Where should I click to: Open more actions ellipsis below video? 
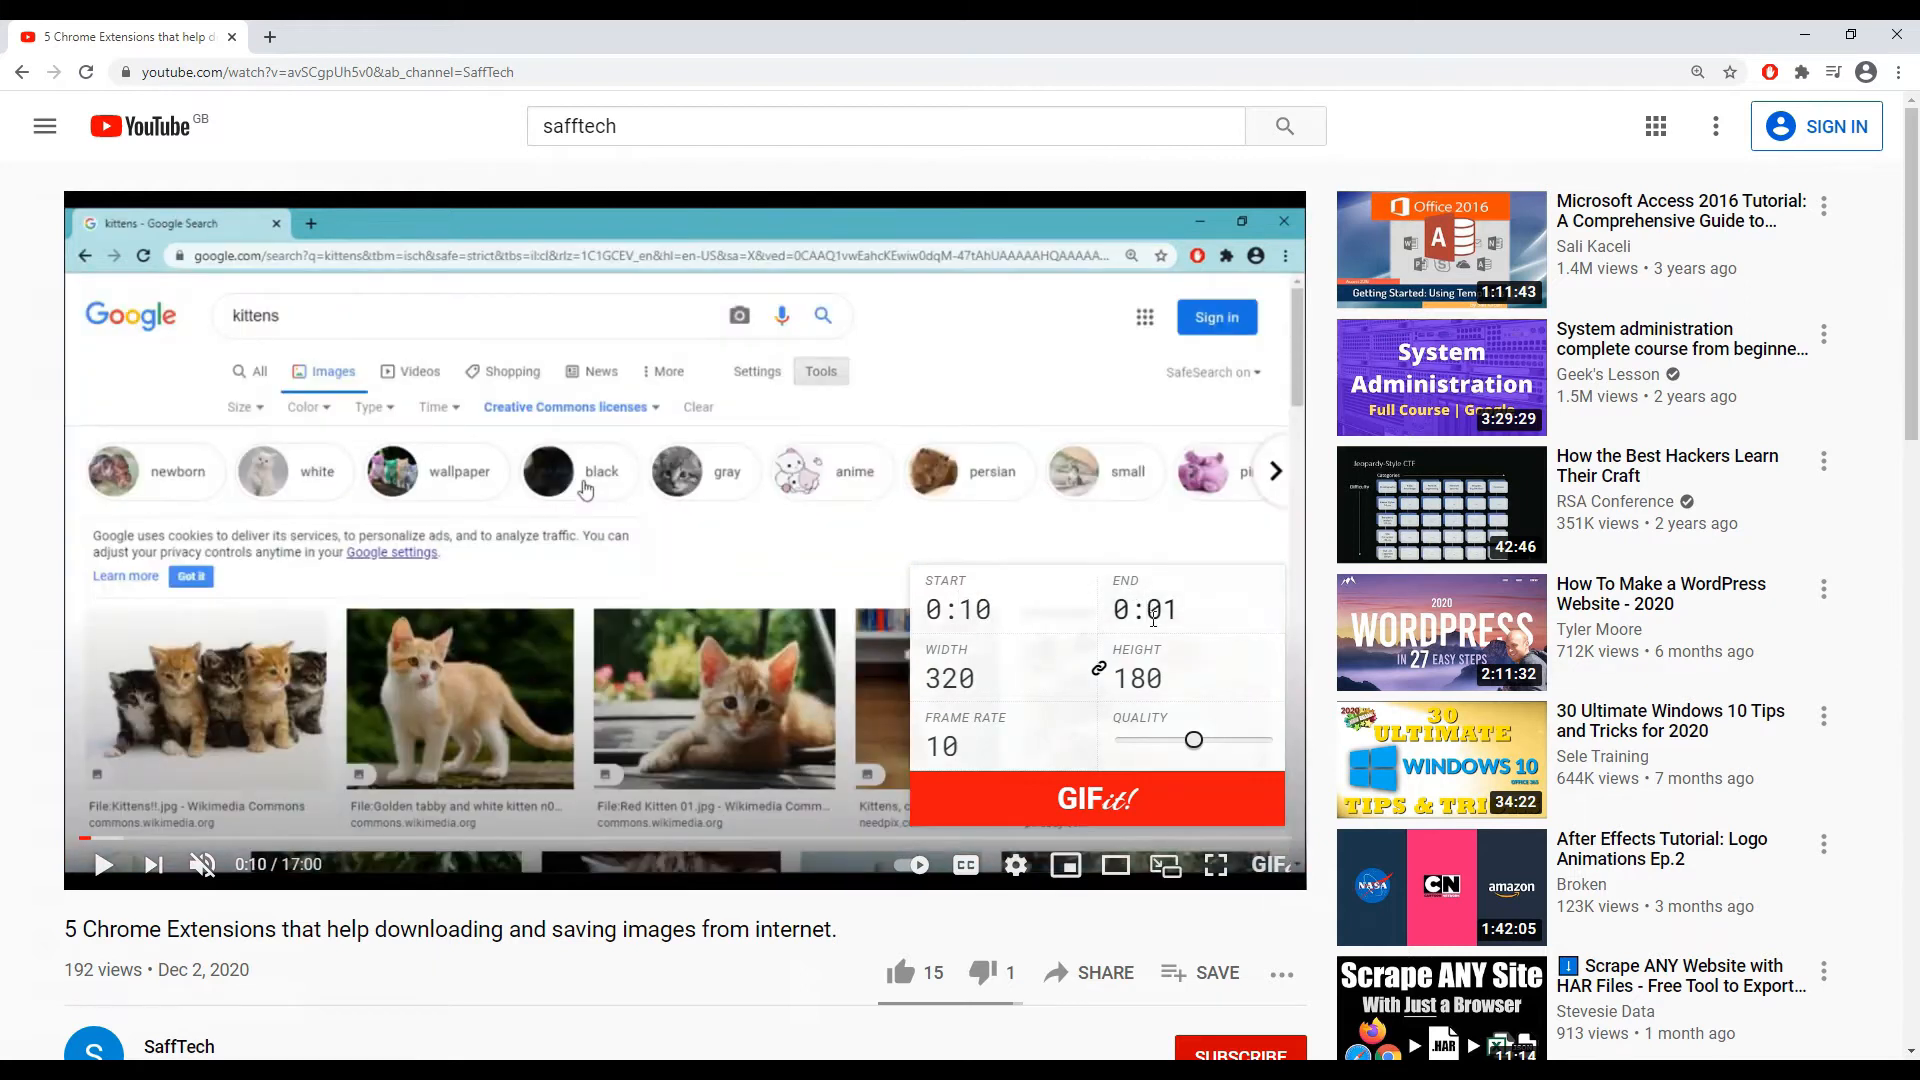coord(1282,974)
